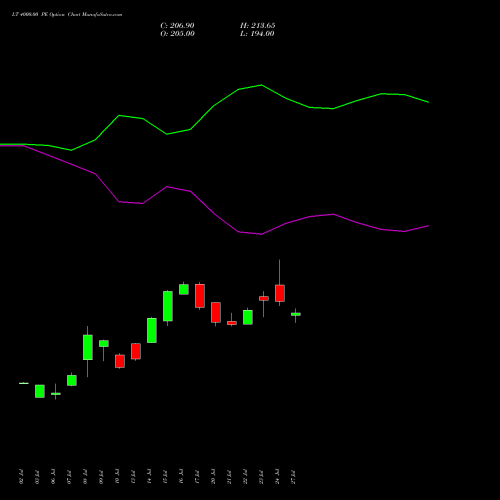The height and width of the screenshot is (500, 500).
Task: Click the peak of the green indicator line
Action: coord(261,85)
